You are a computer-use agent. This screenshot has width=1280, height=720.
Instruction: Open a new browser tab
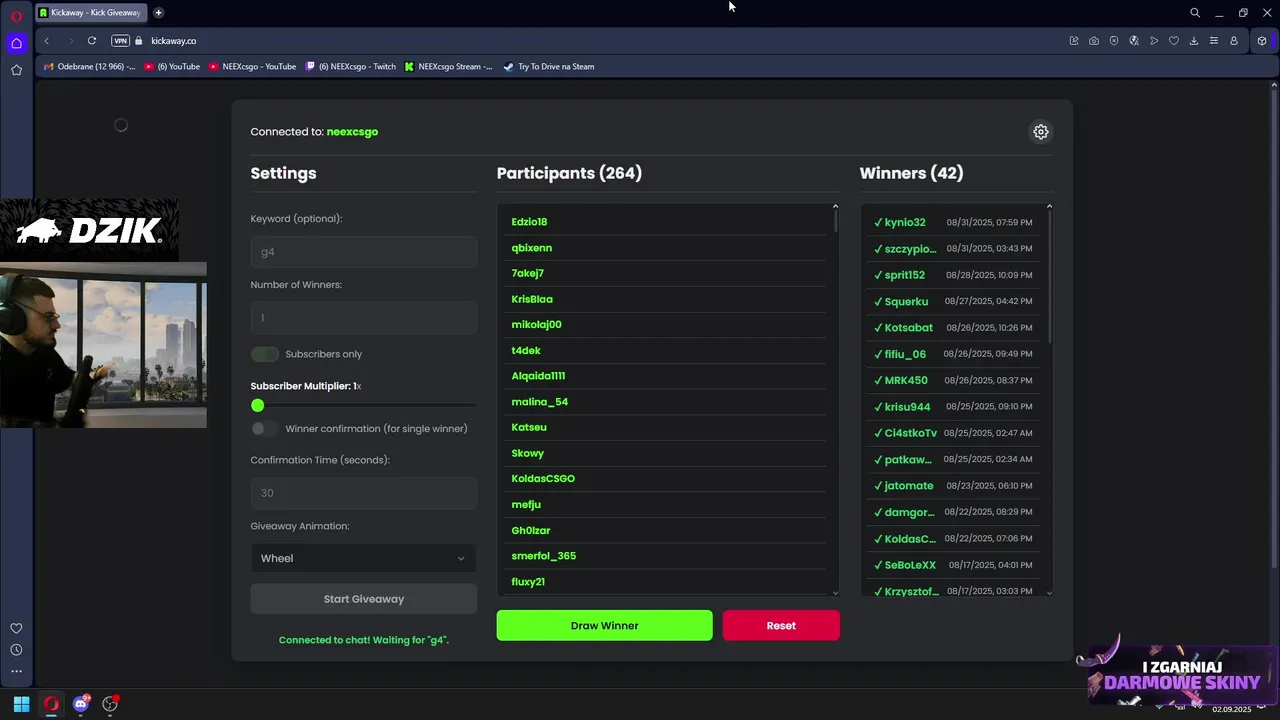click(158, 13)
